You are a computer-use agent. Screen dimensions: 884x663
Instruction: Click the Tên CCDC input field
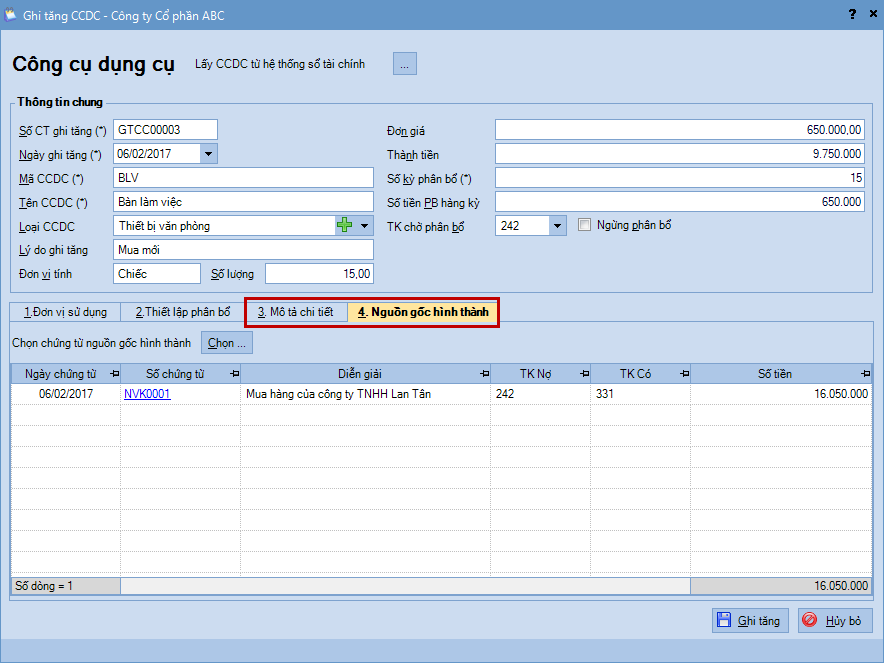(x=243, y=202)
